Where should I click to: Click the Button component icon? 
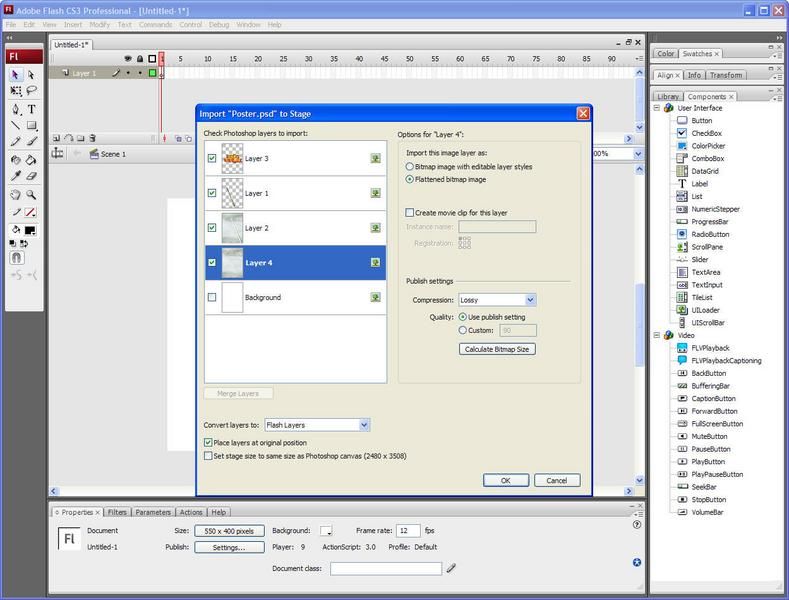tap(682, 120)
